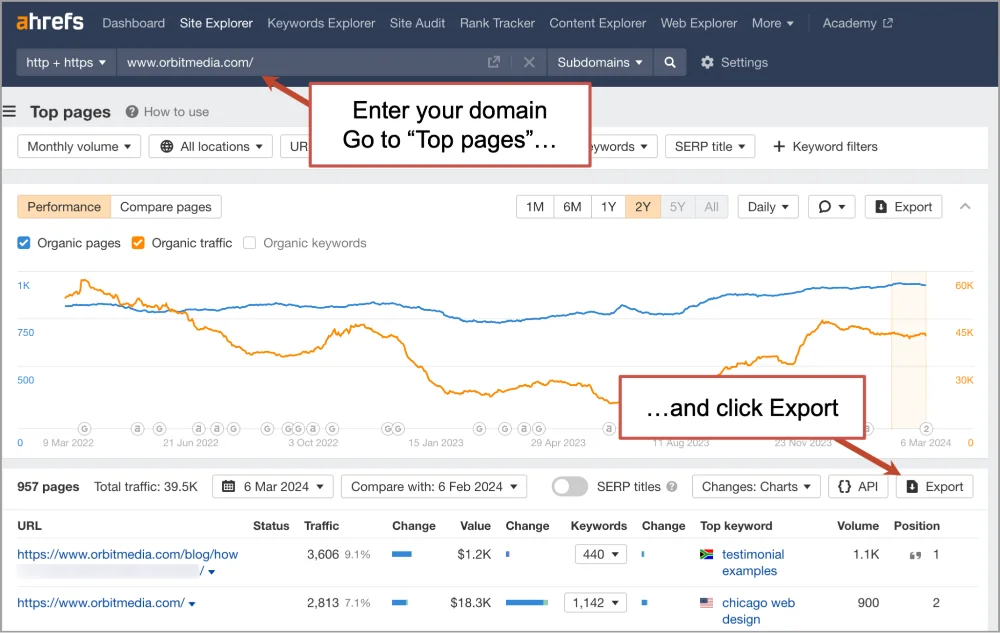Image resolution: width=1000 pixels, height=633 pixels.
Task: Sort by Position column header
Action: click(x=916, y=525)
